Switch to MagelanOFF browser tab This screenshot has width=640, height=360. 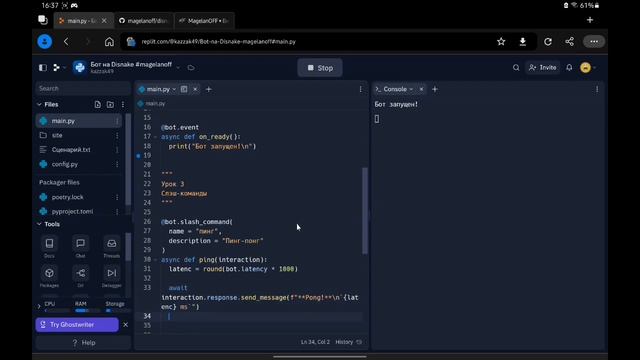[x=204, y=20]
